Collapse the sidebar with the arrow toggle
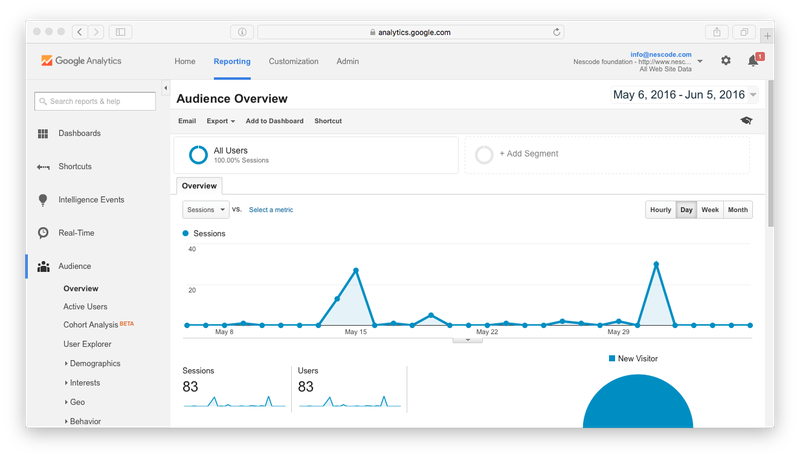This screenshot has width=800, height=458. (165, 88)
